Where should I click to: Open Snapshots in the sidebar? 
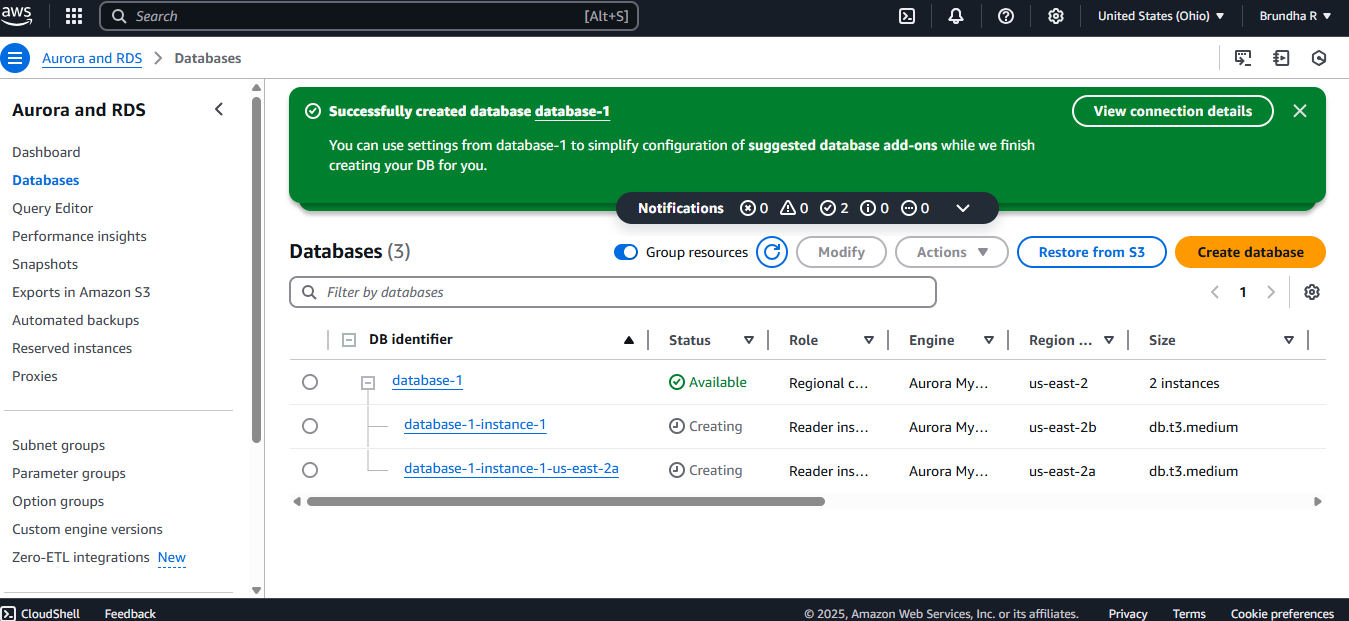coord(45,264)
